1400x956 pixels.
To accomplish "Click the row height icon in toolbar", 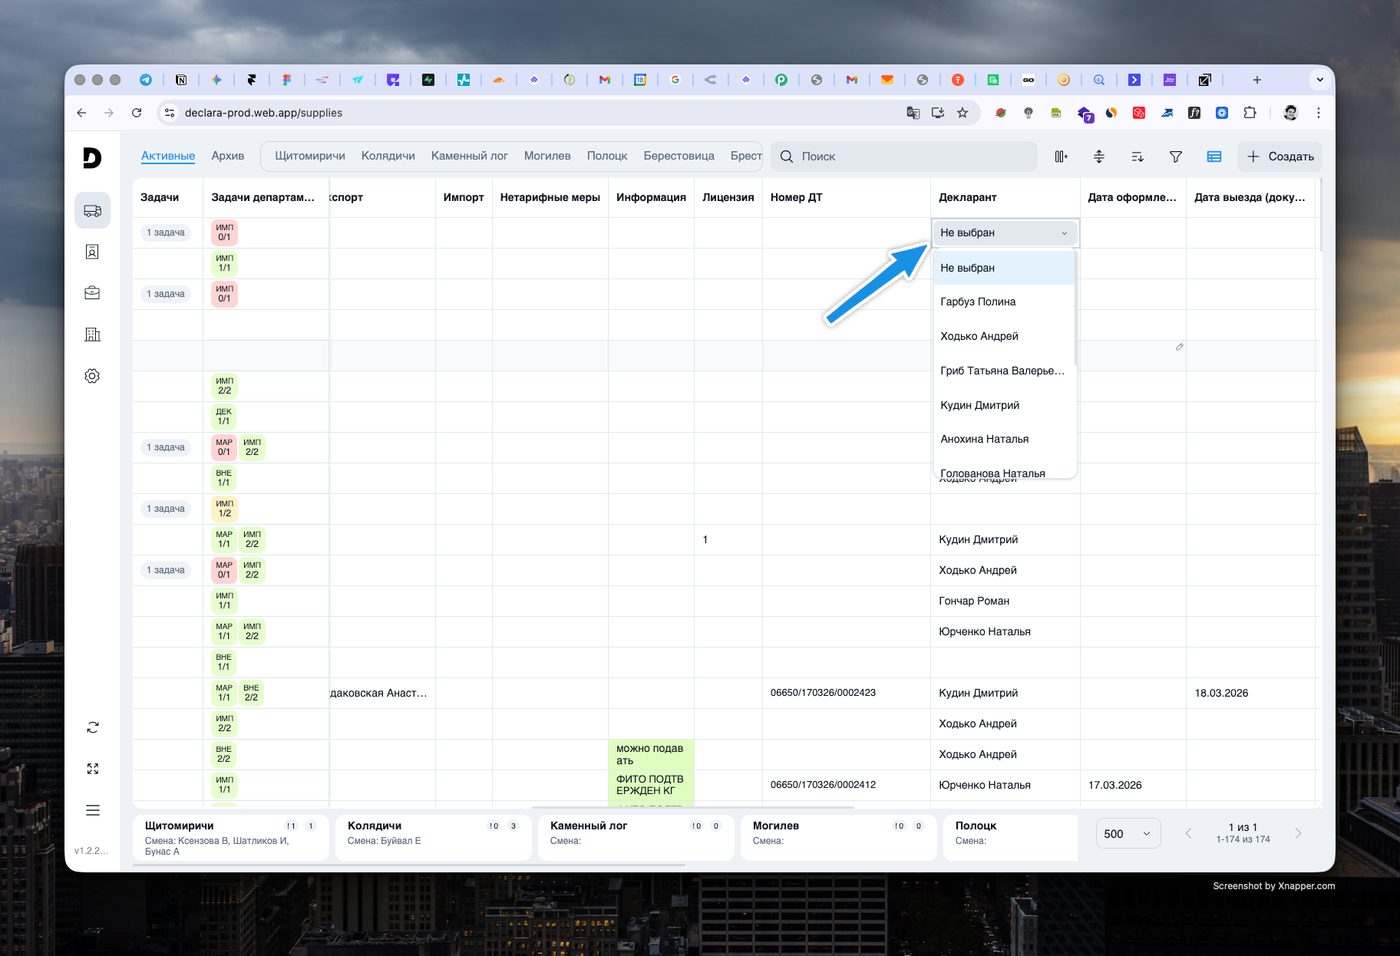I will (1099, 156).
